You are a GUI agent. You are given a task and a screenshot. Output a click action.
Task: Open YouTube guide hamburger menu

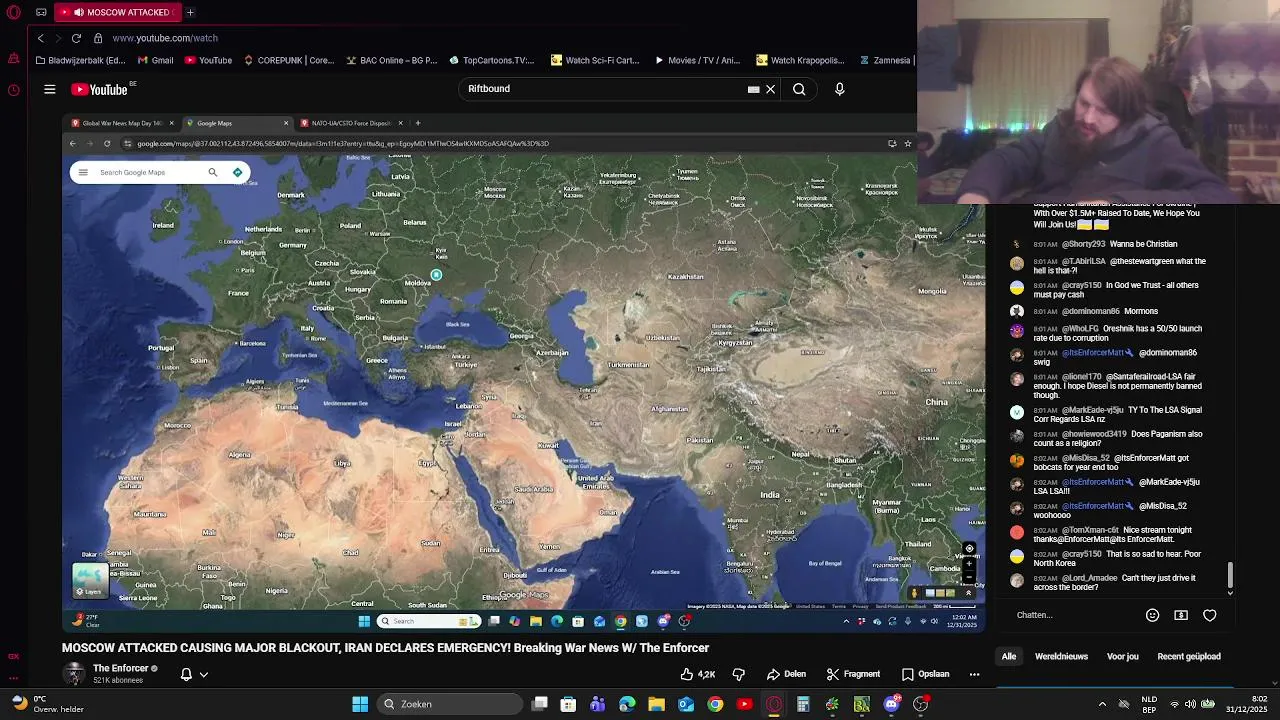pyautogui.click(x=49, y=89)
